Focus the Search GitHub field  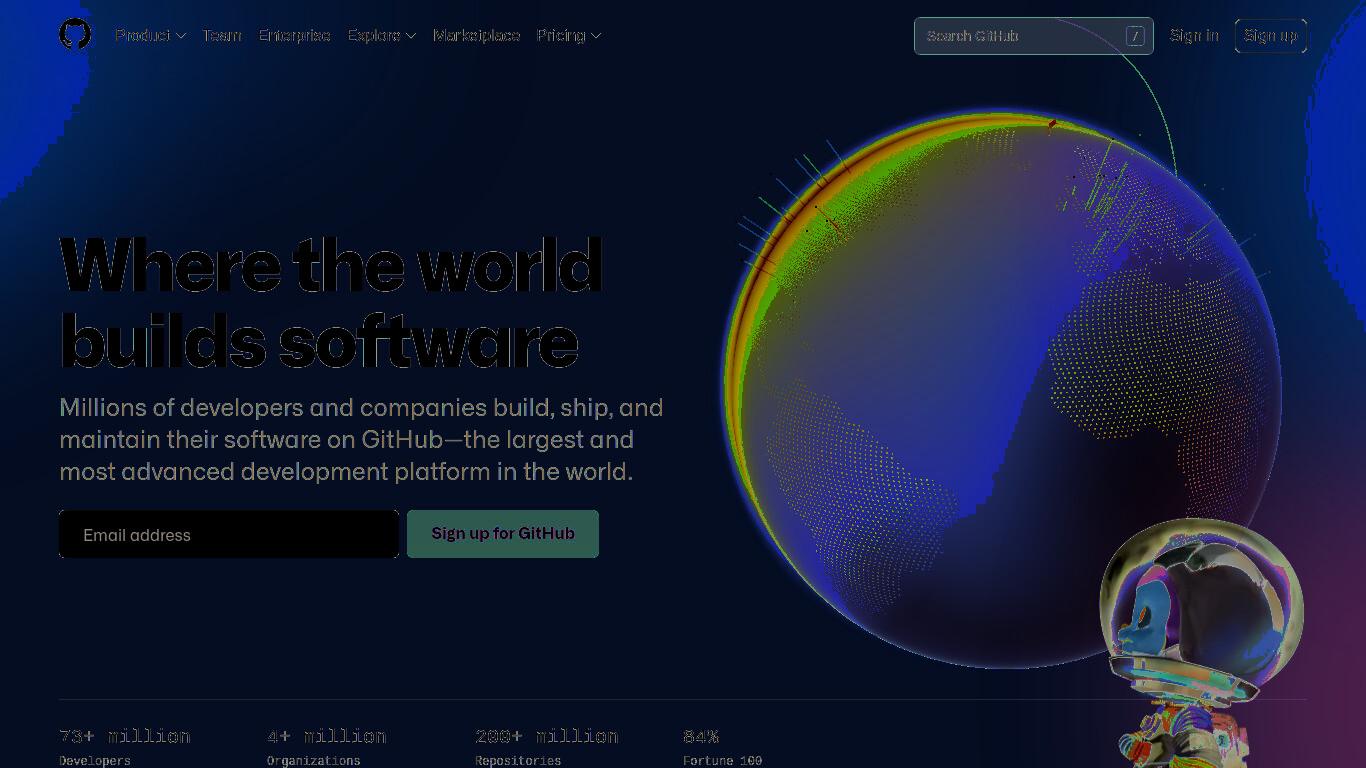[x=1033, y=36]
